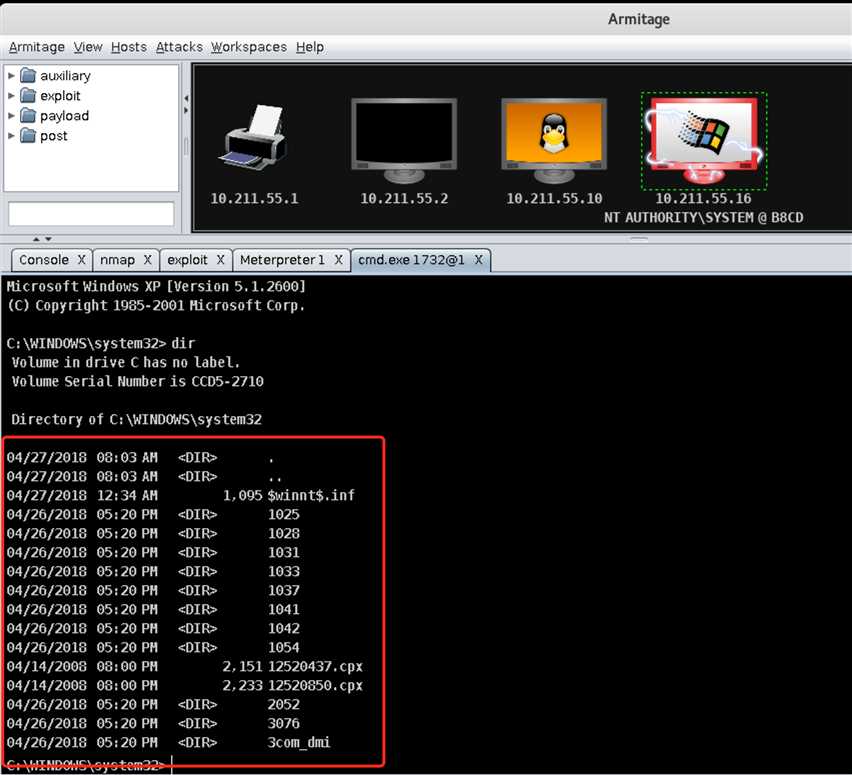
Task: Click the exploit folder icon
Action: click(x=28, y=96)
